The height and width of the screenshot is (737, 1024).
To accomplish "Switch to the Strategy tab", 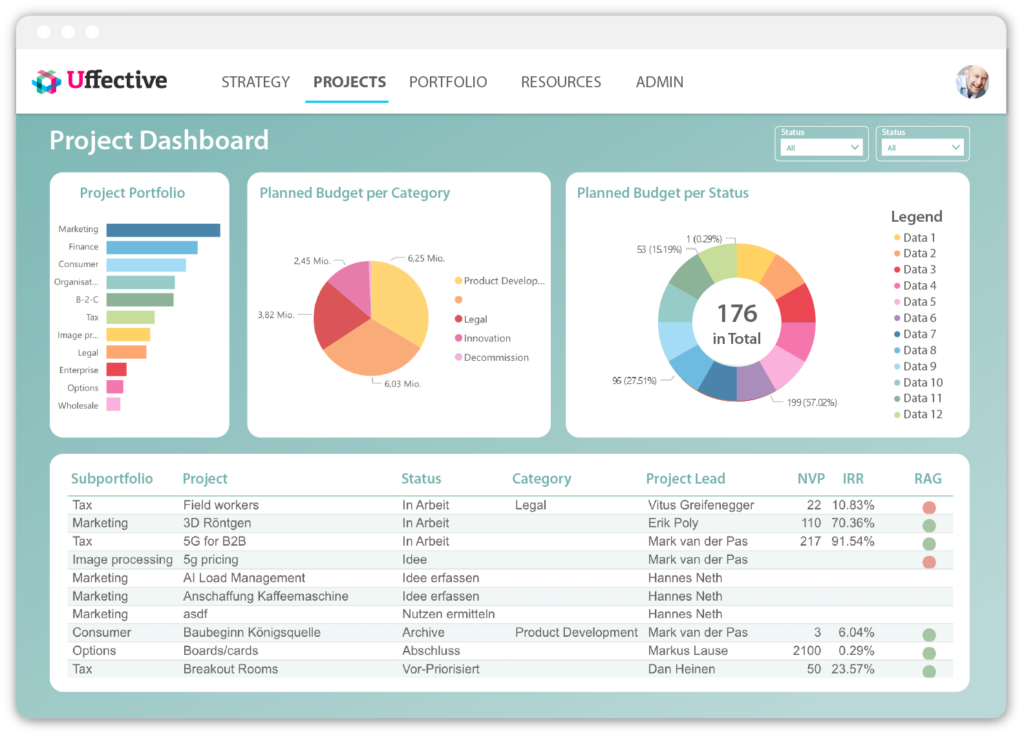I will click(x=255, y=82).
